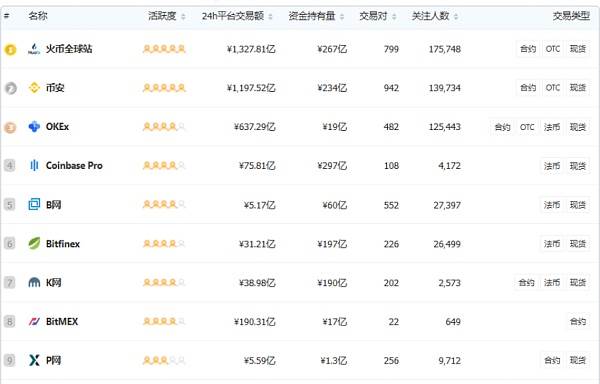Viewport: 600px width, 384px height.
Task: Click the K网 arch logo icon
Action: tap(34, 283)
